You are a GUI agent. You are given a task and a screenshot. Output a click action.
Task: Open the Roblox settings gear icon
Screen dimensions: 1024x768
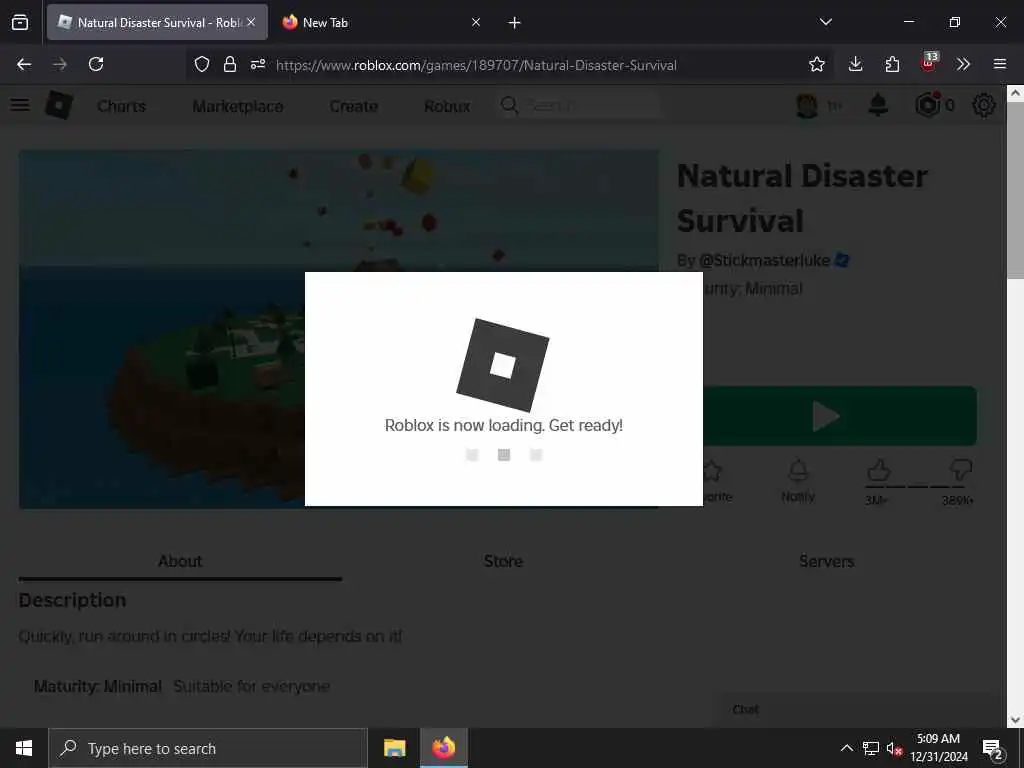click(984, 104)
